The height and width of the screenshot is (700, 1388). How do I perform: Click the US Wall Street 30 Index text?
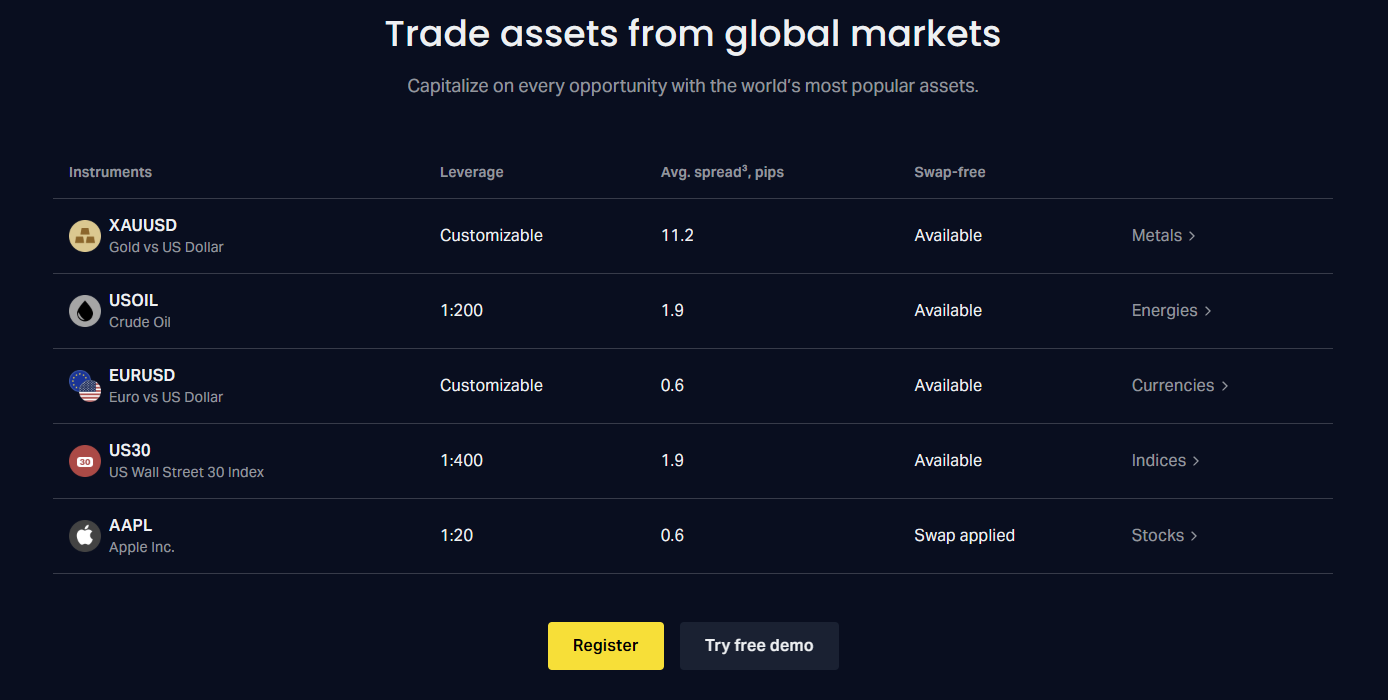186,472
